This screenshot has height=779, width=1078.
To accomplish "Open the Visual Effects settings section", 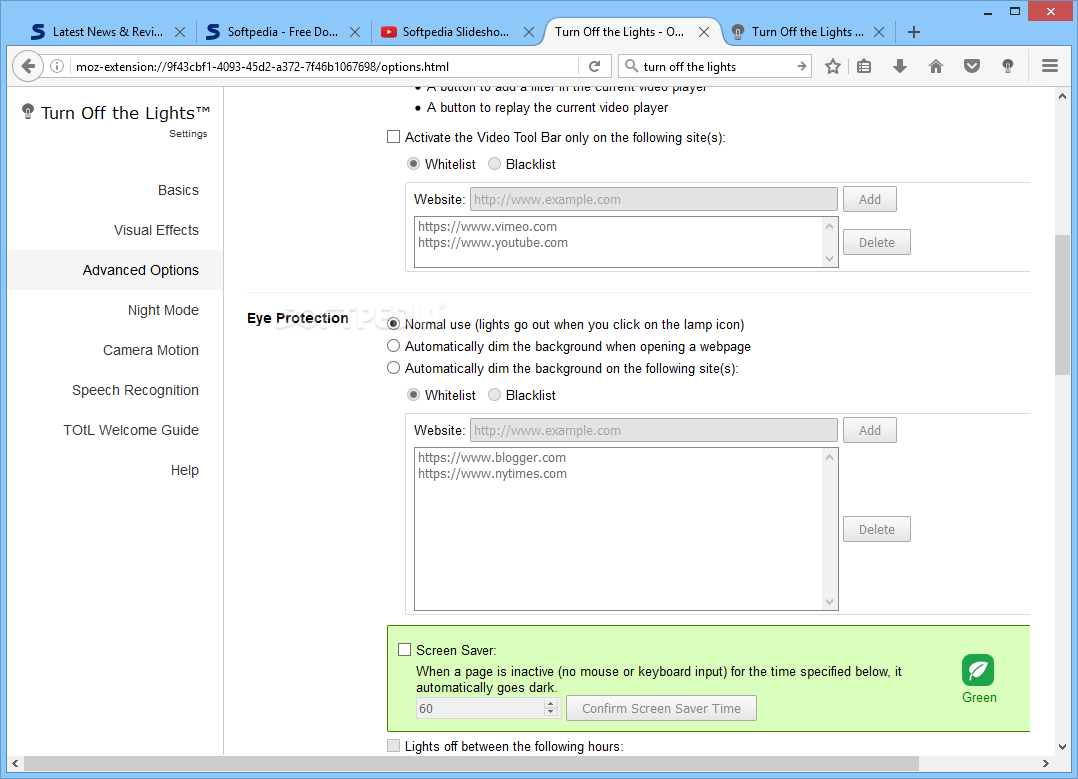I will tap(156, 230).
